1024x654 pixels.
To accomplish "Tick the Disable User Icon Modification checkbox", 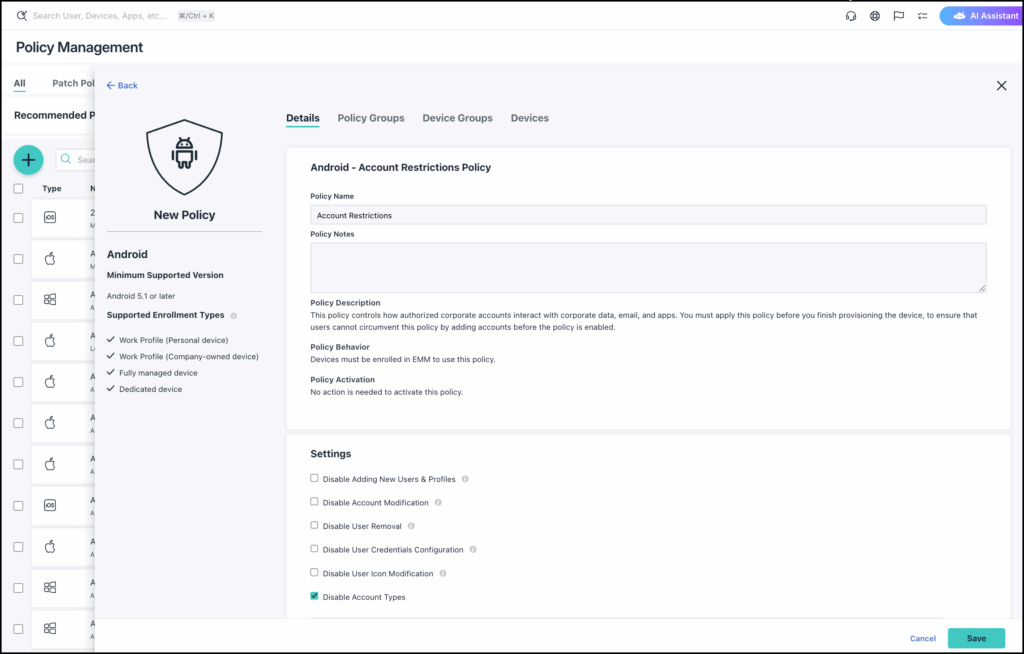I will (x=315, y=573).
